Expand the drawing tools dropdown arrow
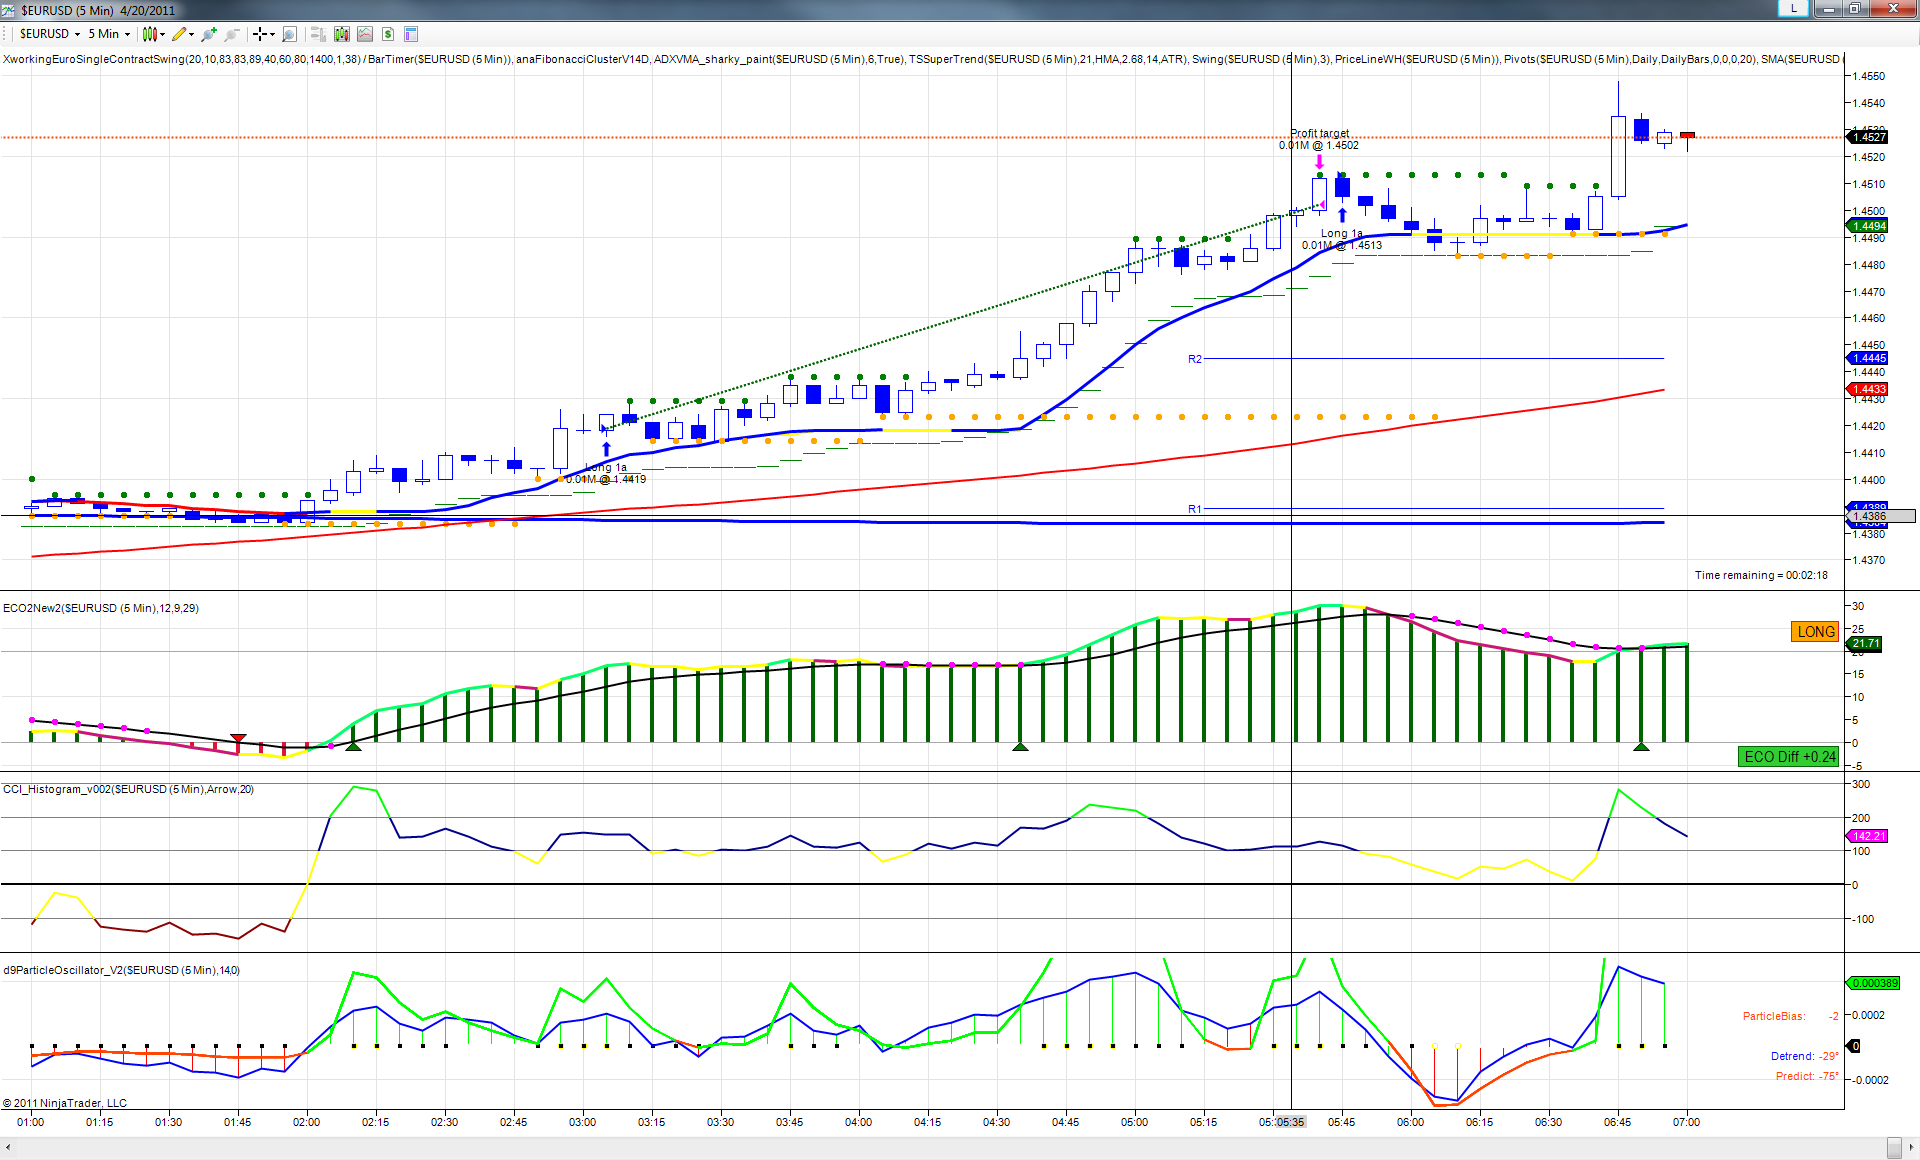Viewport: 1920px width, 1160px height. (x=191, y=34)
